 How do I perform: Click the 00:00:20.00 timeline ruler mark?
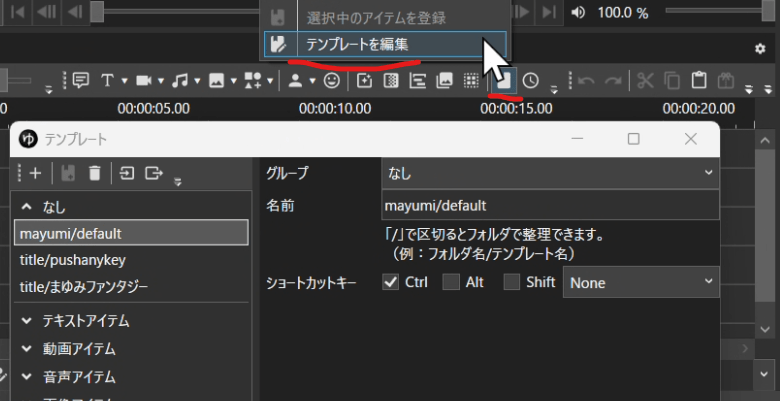tap(698, 108)
